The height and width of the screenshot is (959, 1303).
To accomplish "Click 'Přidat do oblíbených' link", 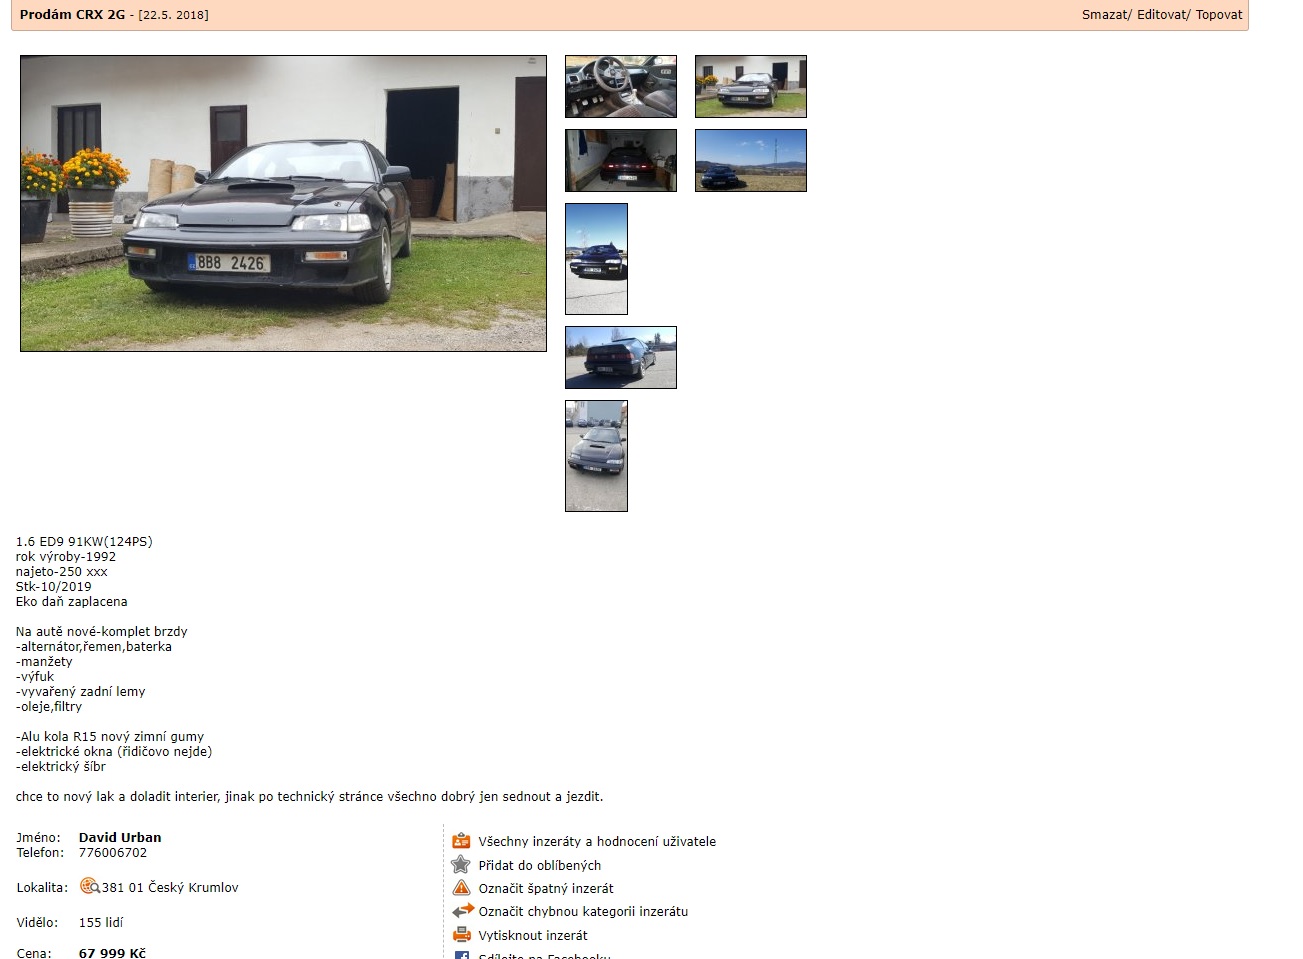I will 539,866.
